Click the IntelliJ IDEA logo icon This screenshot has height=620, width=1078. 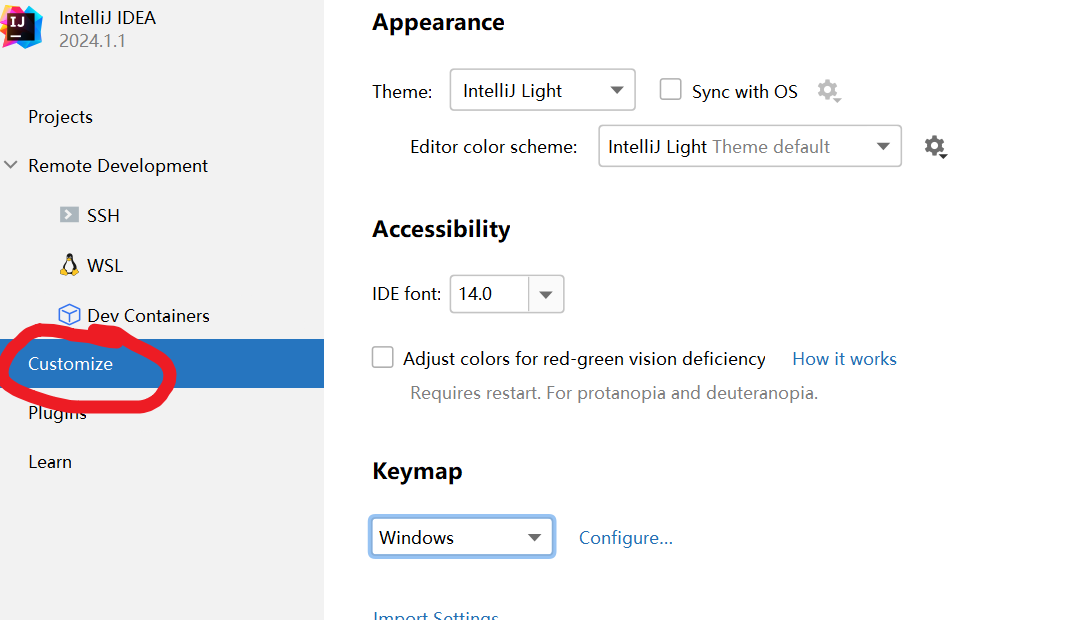click(21, 26)
